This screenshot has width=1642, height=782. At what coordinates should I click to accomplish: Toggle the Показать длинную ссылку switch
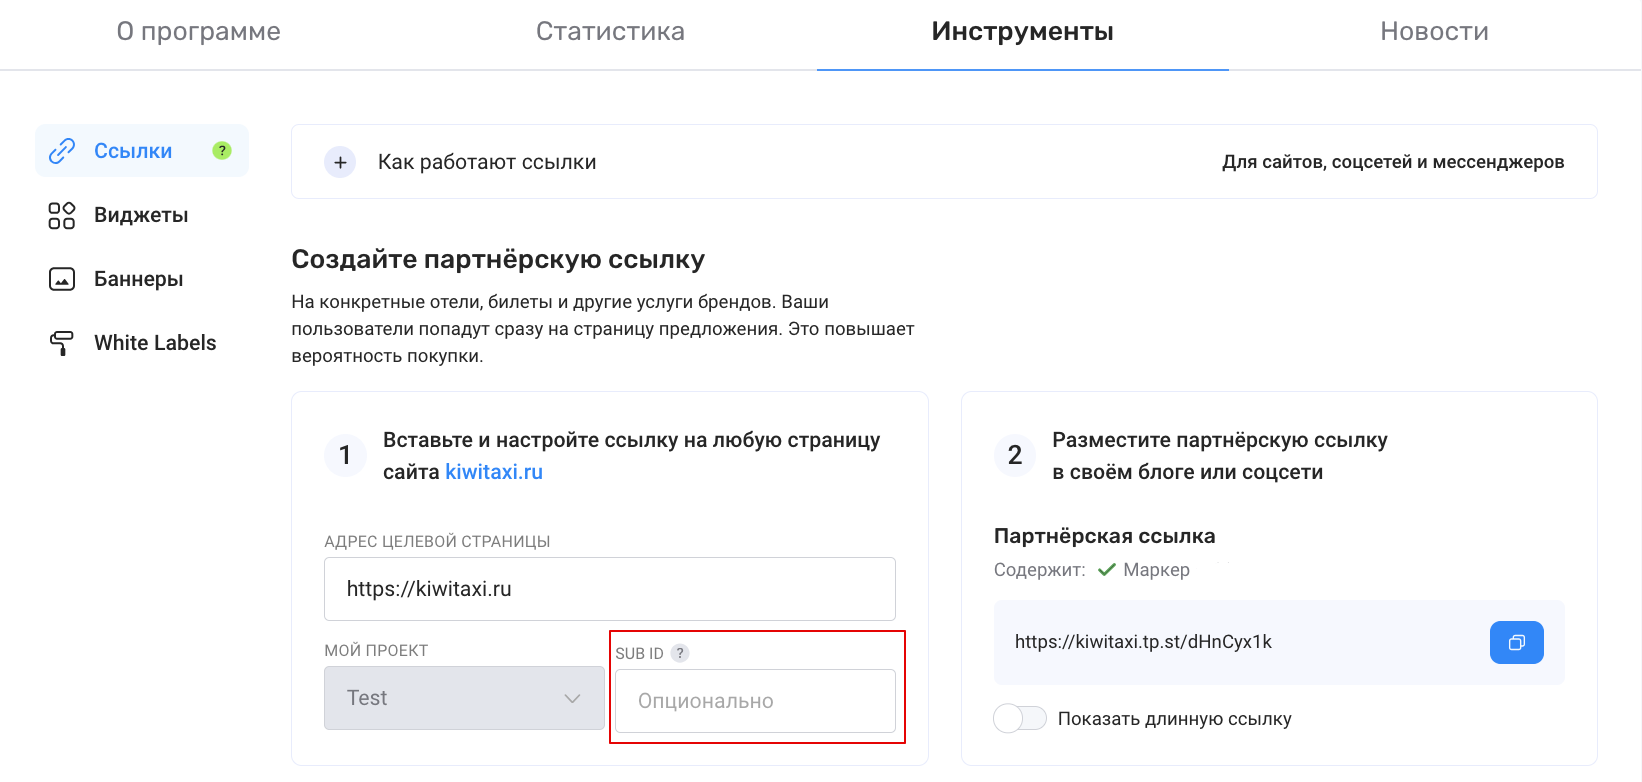coord(1020,718)
